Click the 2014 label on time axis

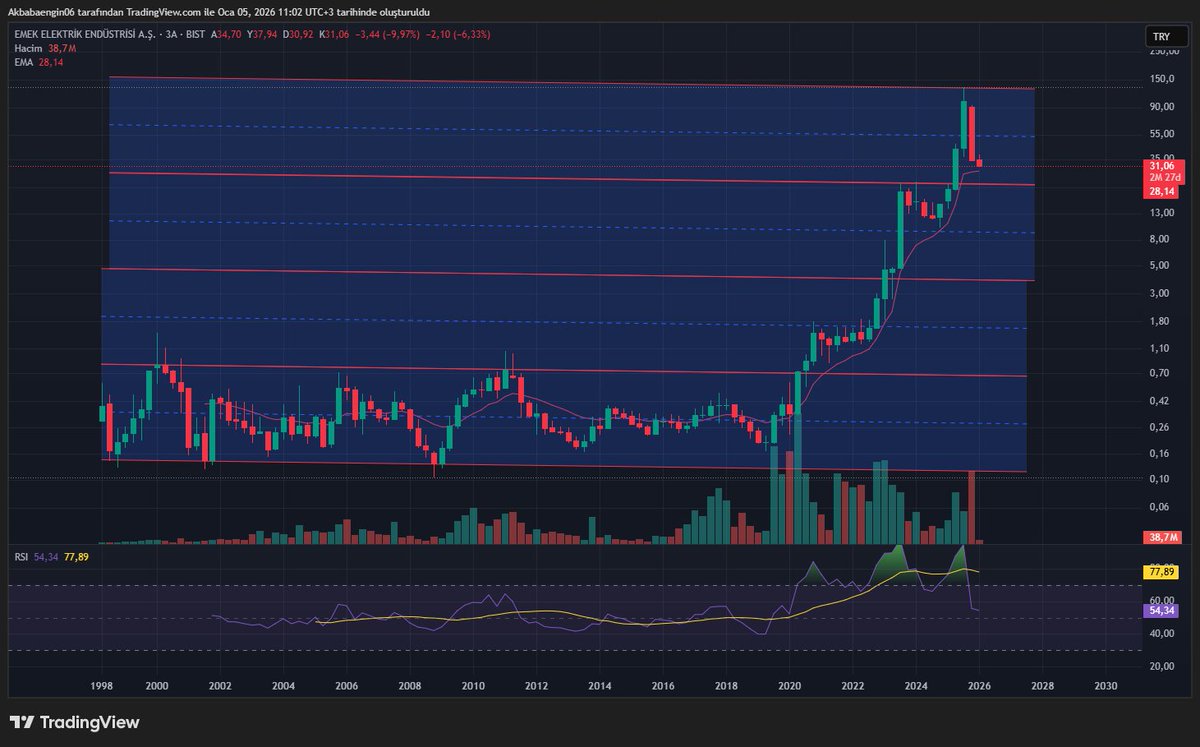pyautogui.click(x=600, y=687)
